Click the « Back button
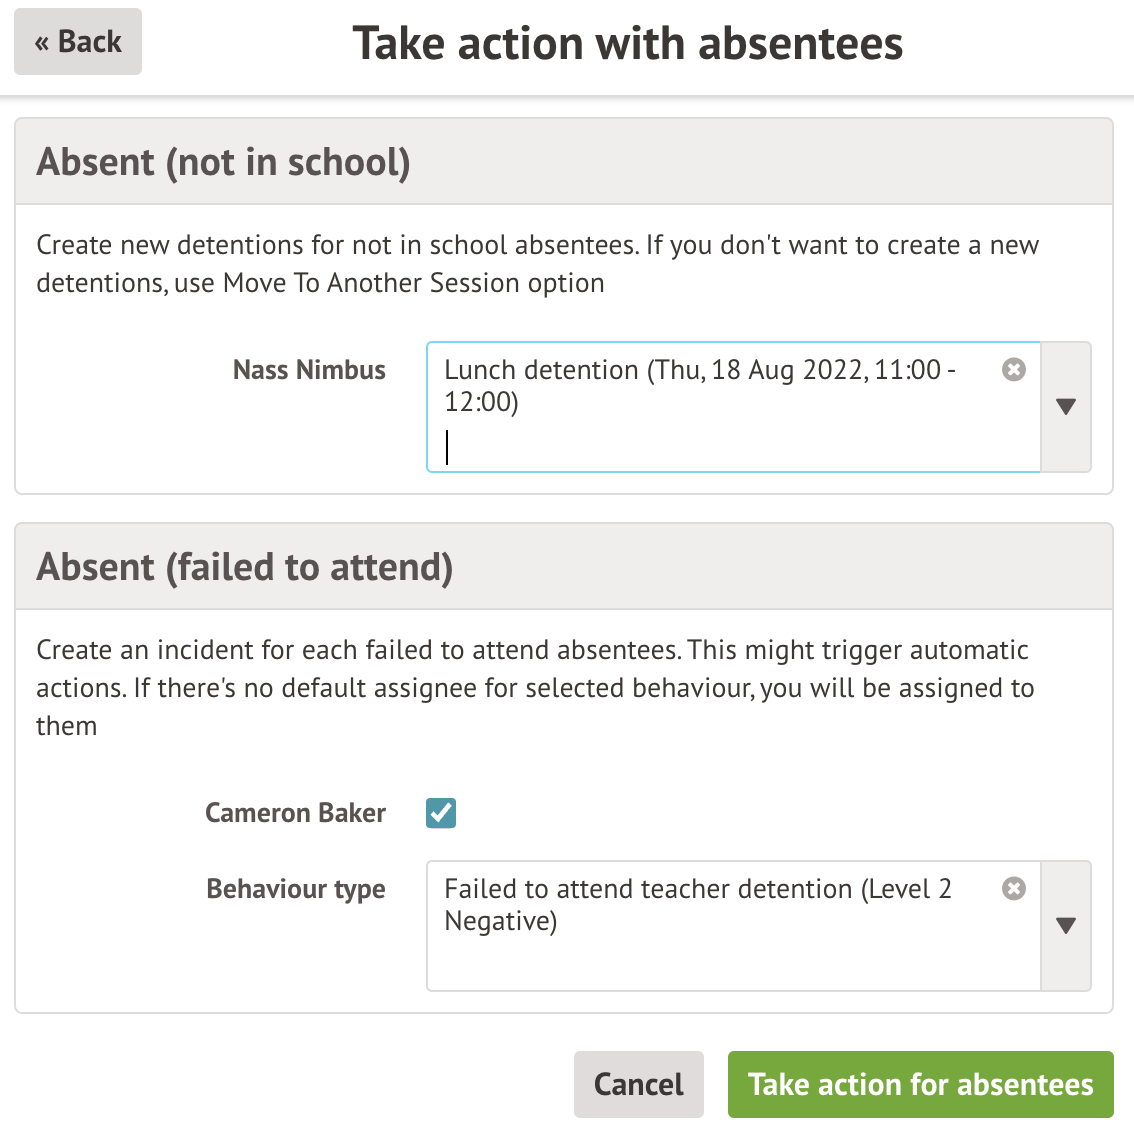This screenshot has width=1134, height=1132. pos(77,42)
